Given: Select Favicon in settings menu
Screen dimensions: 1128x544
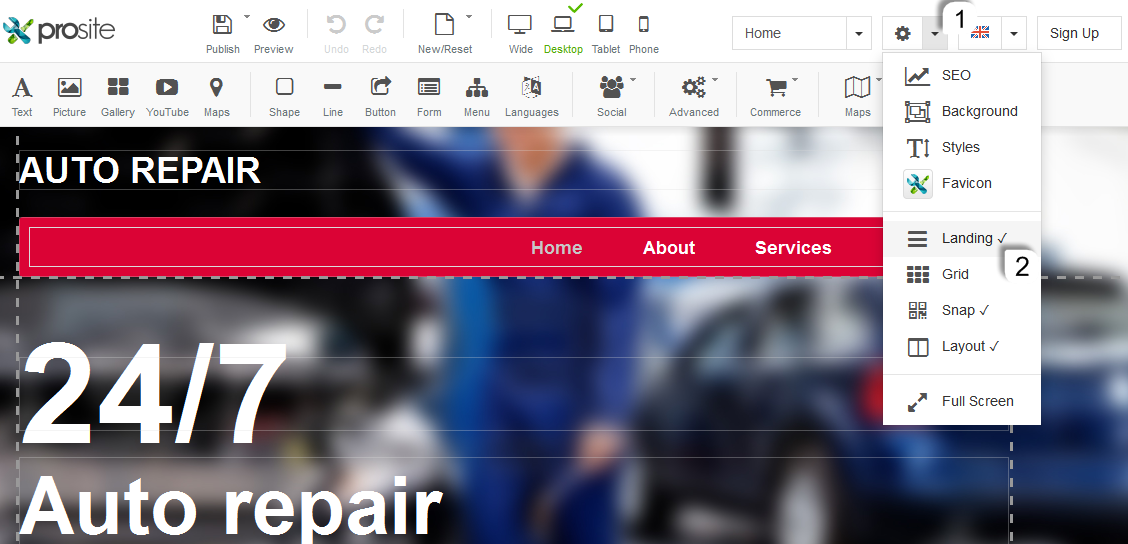Looking at the screenshot, I should coord(962,183).
